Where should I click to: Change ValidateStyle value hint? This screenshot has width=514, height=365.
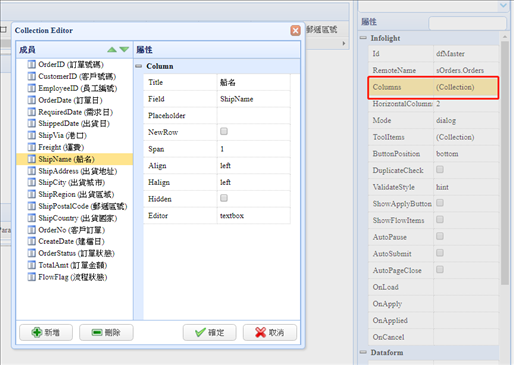tap(466, 187)
